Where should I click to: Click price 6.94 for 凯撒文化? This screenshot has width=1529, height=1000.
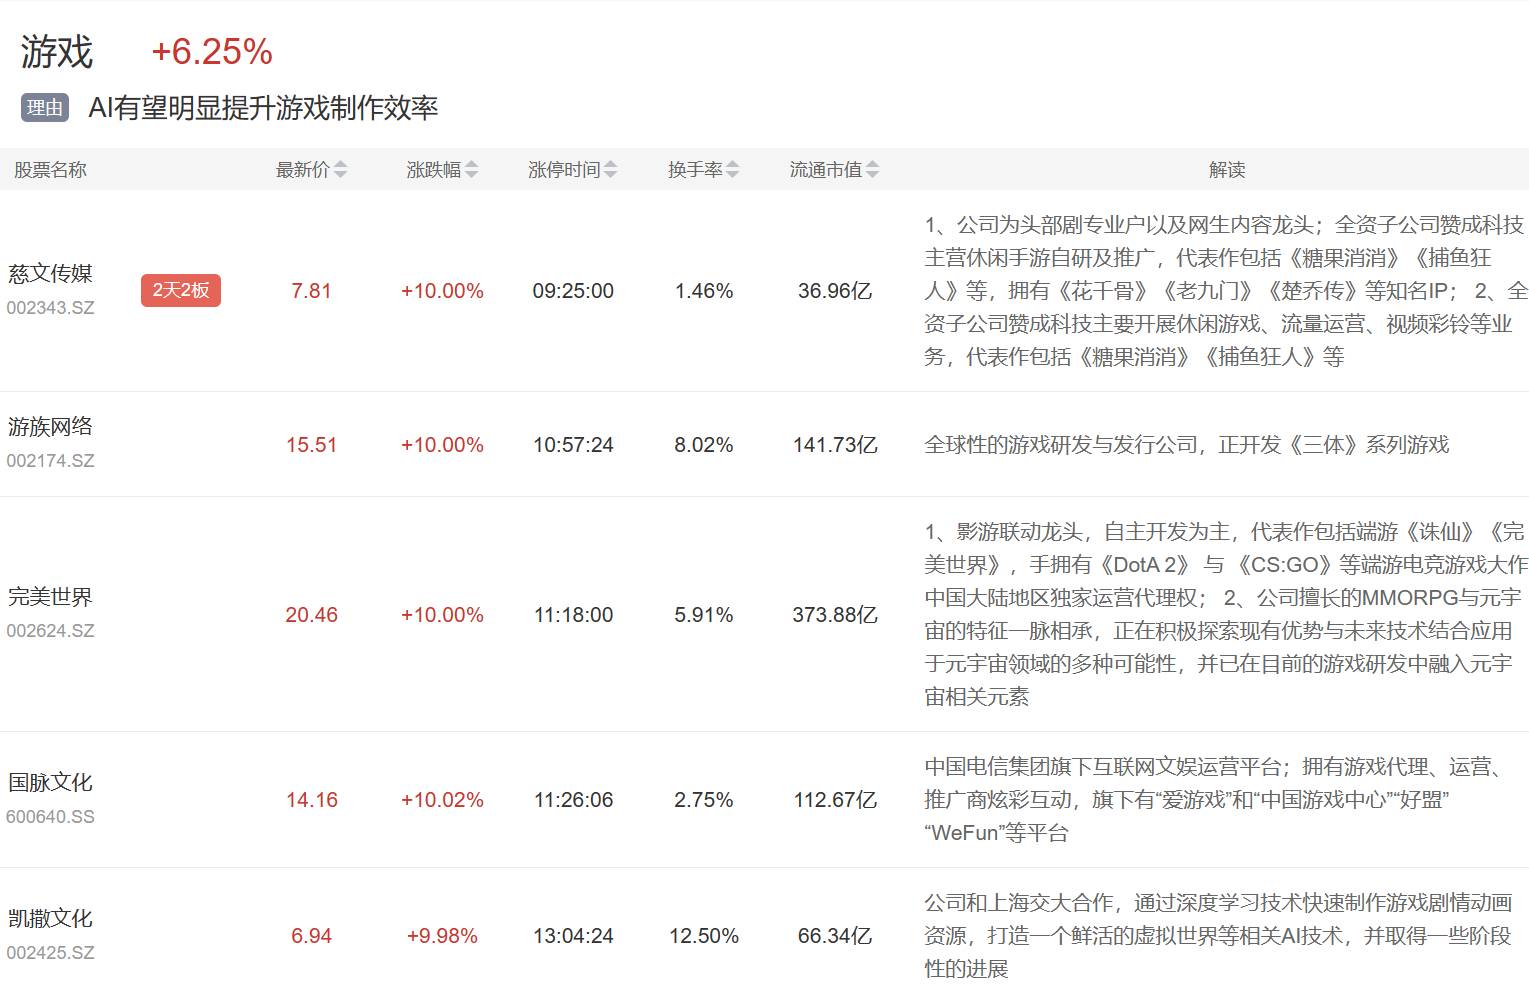click(311, 936)
